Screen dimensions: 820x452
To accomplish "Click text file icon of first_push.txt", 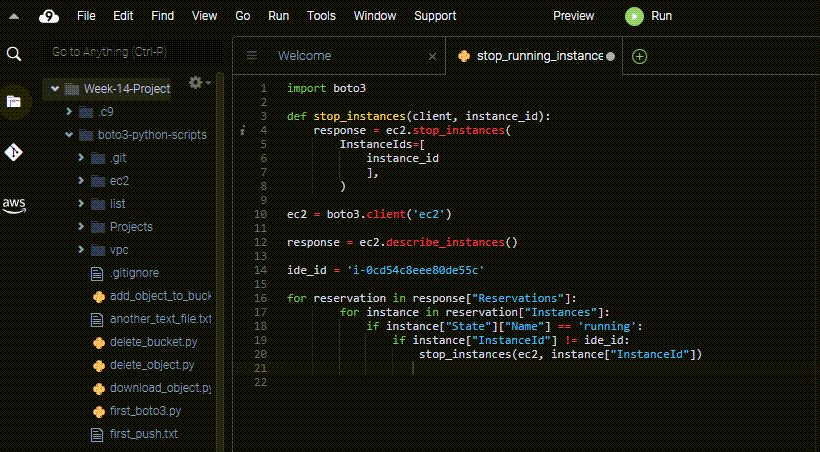I will point(97,435).
